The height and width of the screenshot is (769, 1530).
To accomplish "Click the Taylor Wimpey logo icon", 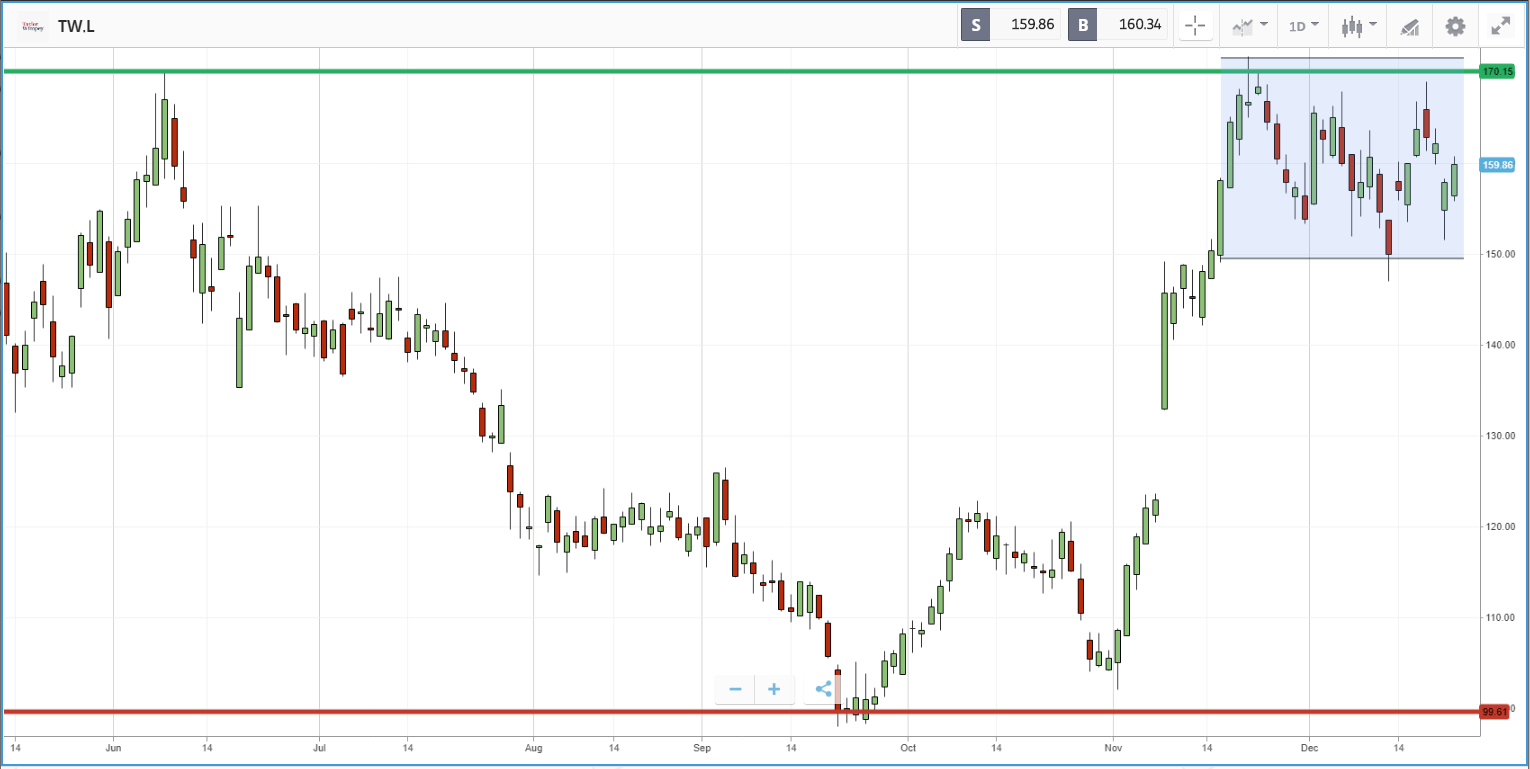I will pyautogui.click(x=33, y=26).
